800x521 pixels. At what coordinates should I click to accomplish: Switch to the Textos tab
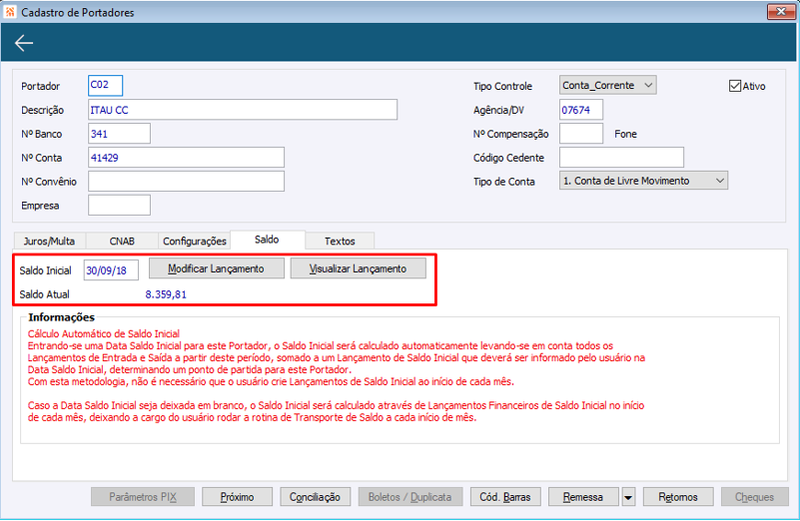coord(340,241)
